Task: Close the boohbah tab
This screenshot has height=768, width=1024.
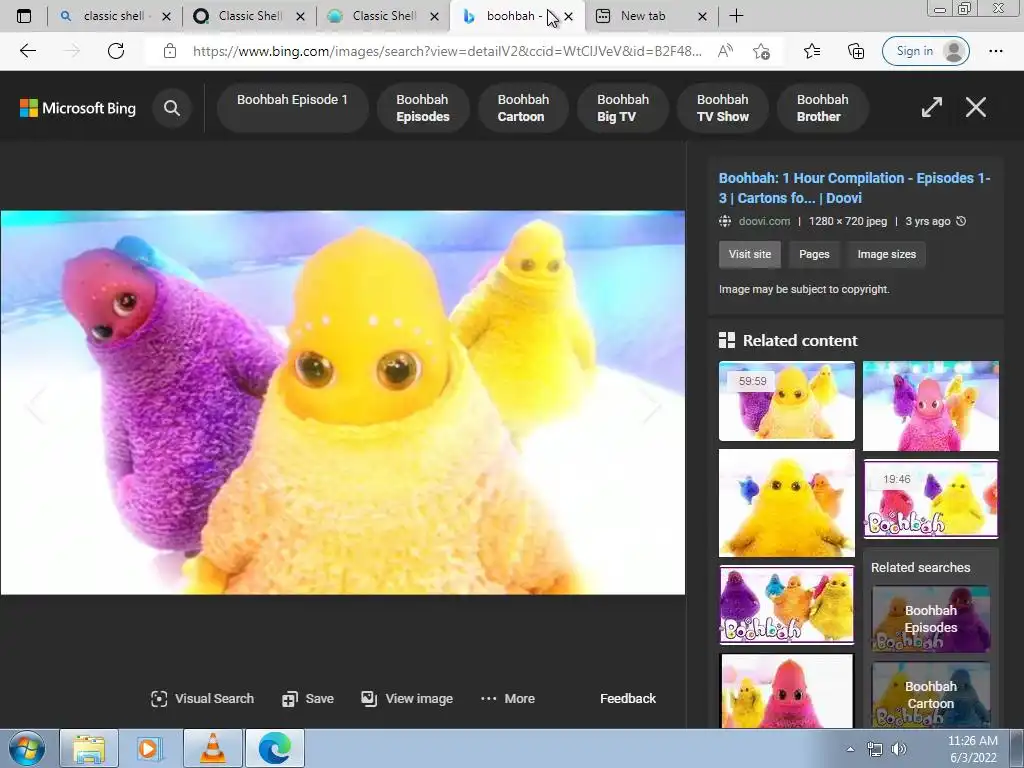Action: click(569, 16)
